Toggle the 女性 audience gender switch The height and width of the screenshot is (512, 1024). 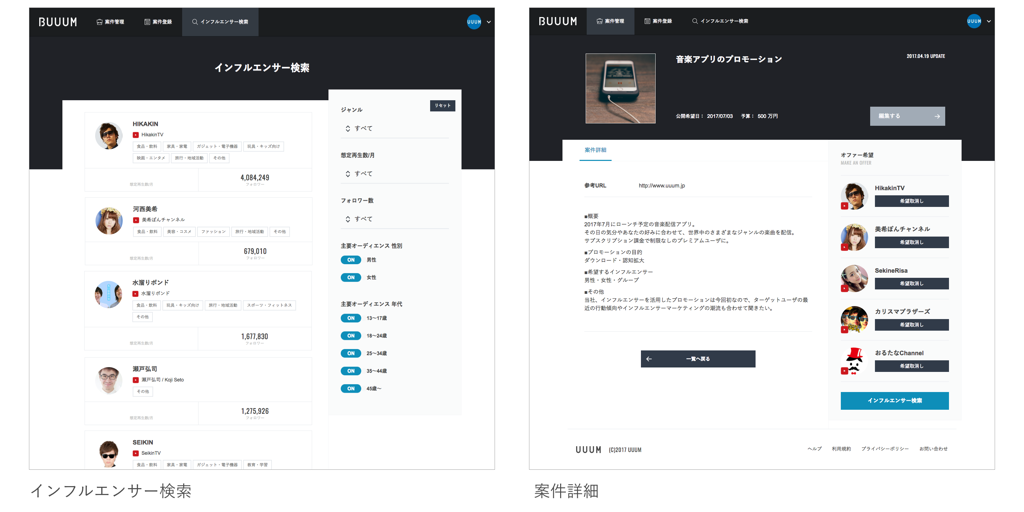click(x=351, y=278)
